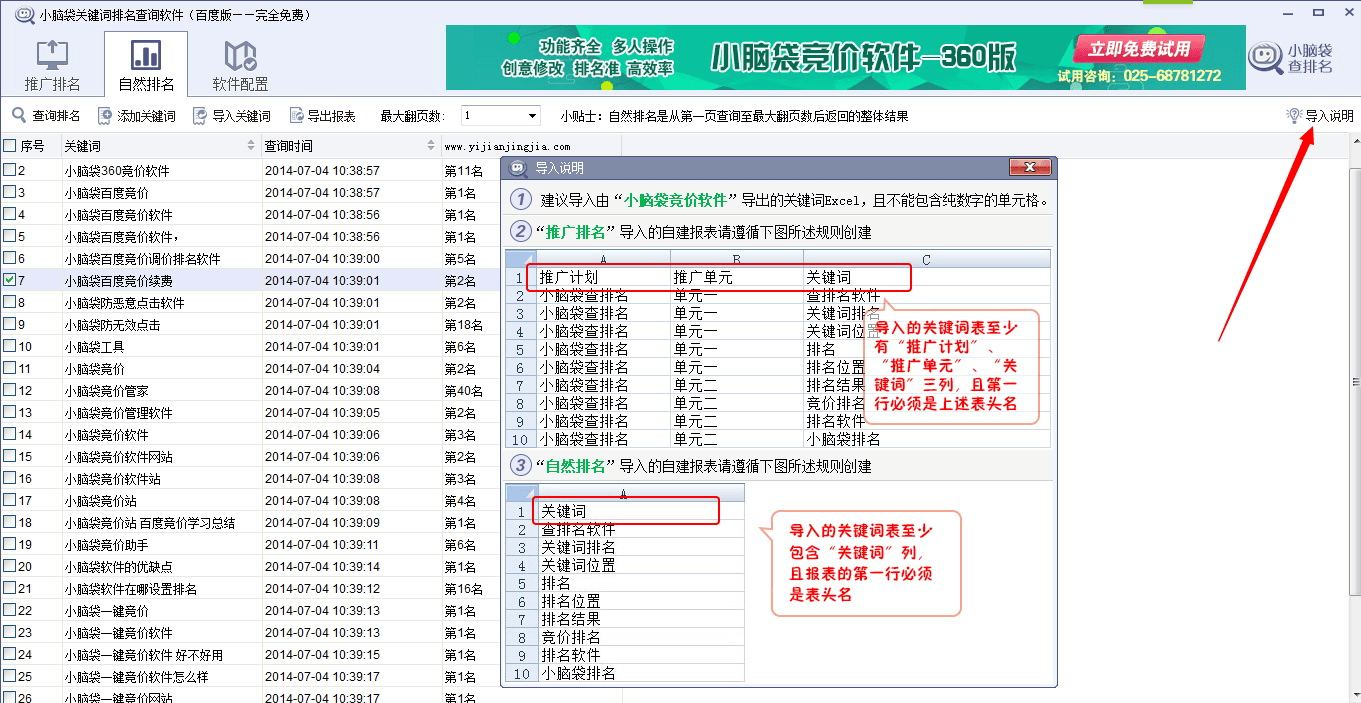Viewport: 1361px width, 703px height.
Task: Click the 推广排名 monitor icon
Action: point(52,55)
